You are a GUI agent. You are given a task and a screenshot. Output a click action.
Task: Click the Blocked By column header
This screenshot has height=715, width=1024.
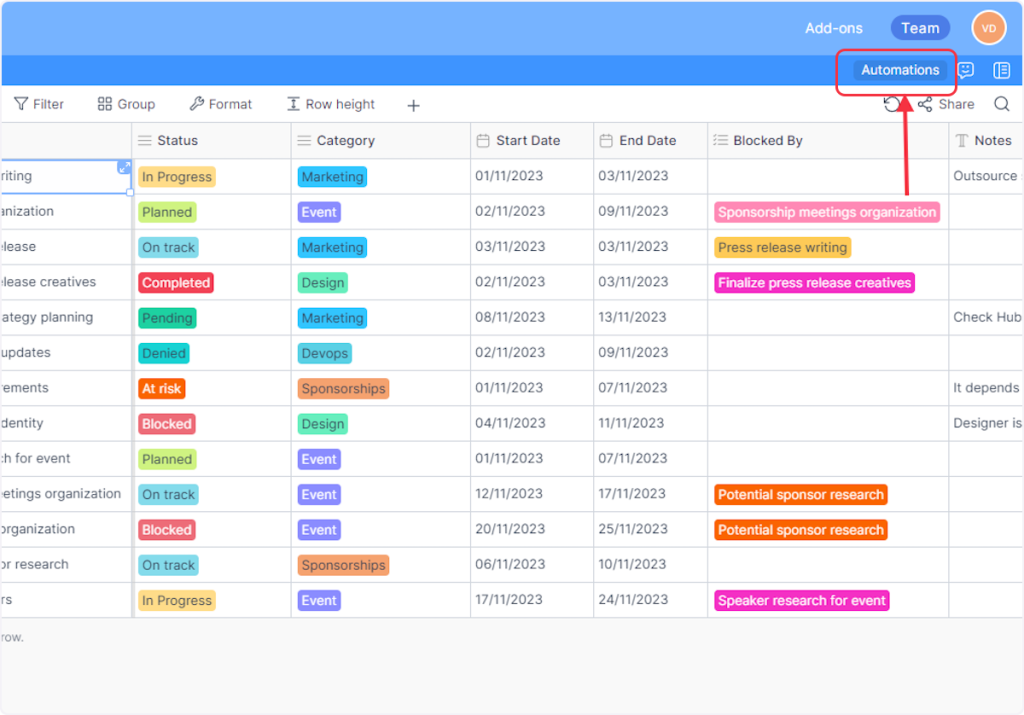[767, 141]
